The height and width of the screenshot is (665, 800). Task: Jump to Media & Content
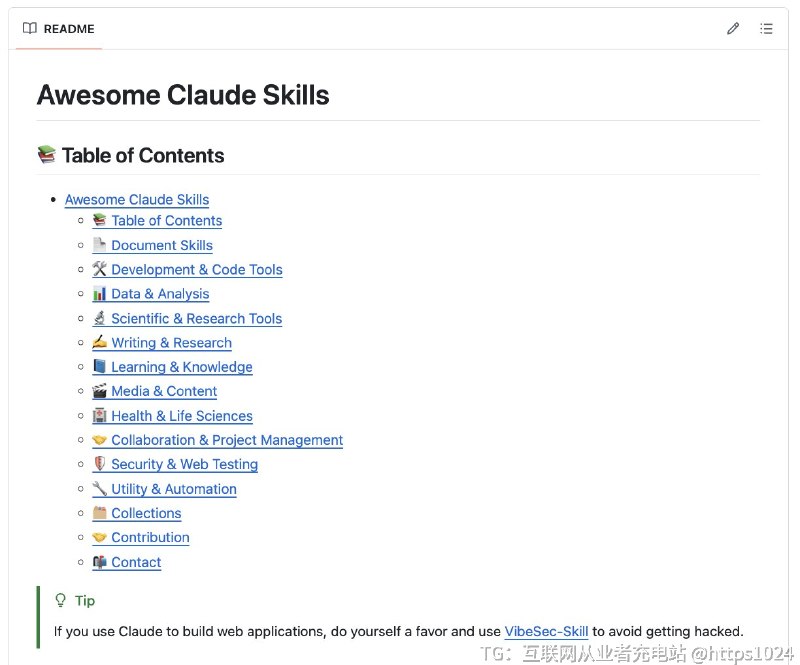point(164,391)
